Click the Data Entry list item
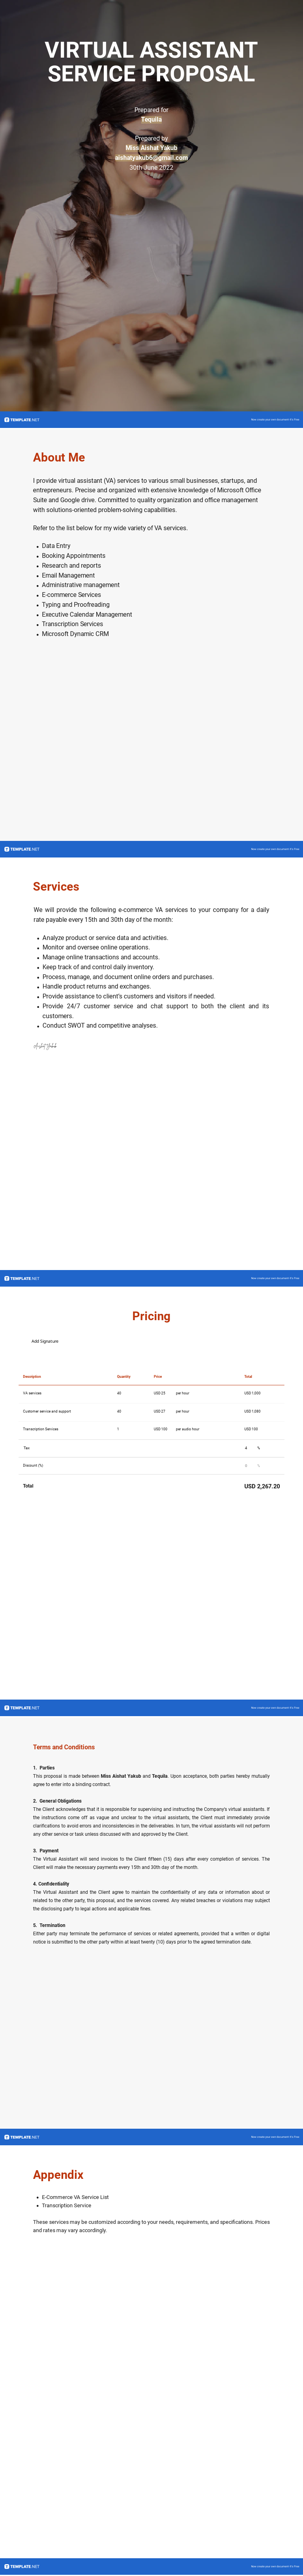 [x=56, y=546]
